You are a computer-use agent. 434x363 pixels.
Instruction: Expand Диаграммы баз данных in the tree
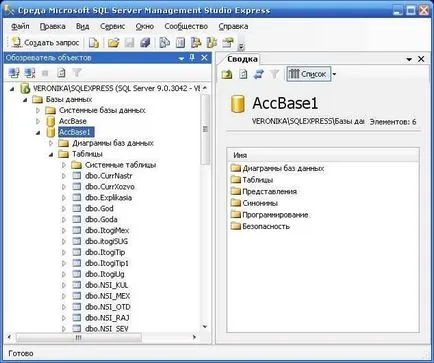pyautogui.click(x=51, y=143)
